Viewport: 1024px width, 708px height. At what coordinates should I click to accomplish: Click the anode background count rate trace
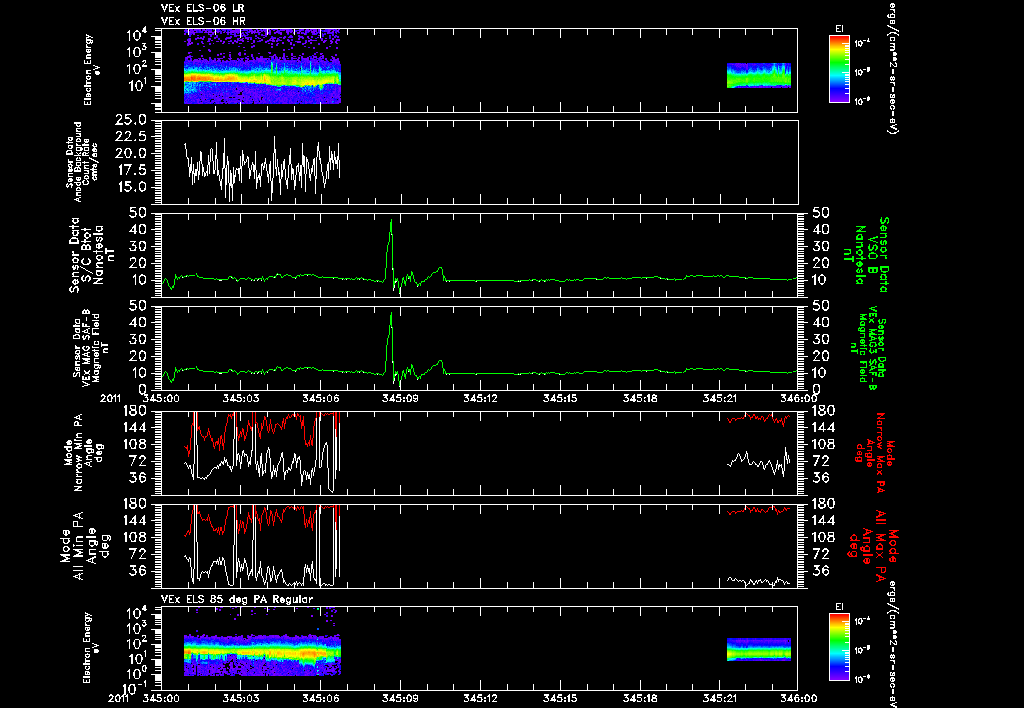[x=262, y=169]
